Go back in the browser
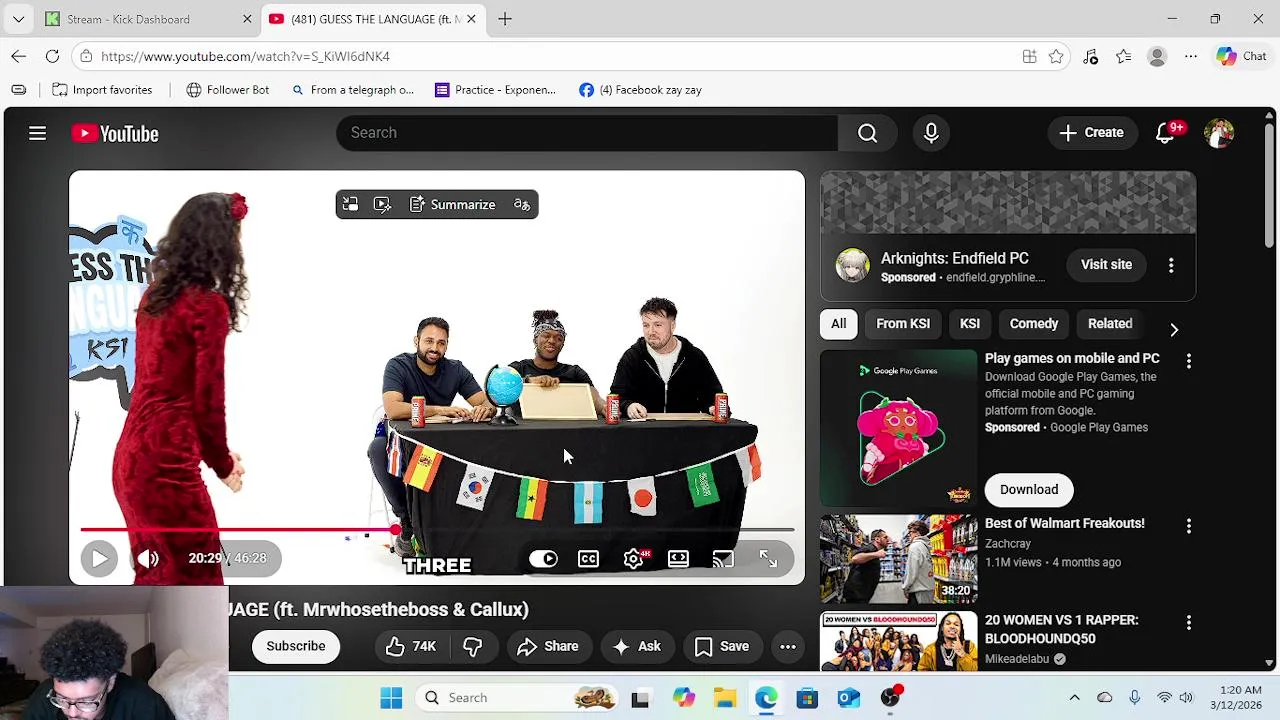The image size is (1280, 720). click(19, 57)
